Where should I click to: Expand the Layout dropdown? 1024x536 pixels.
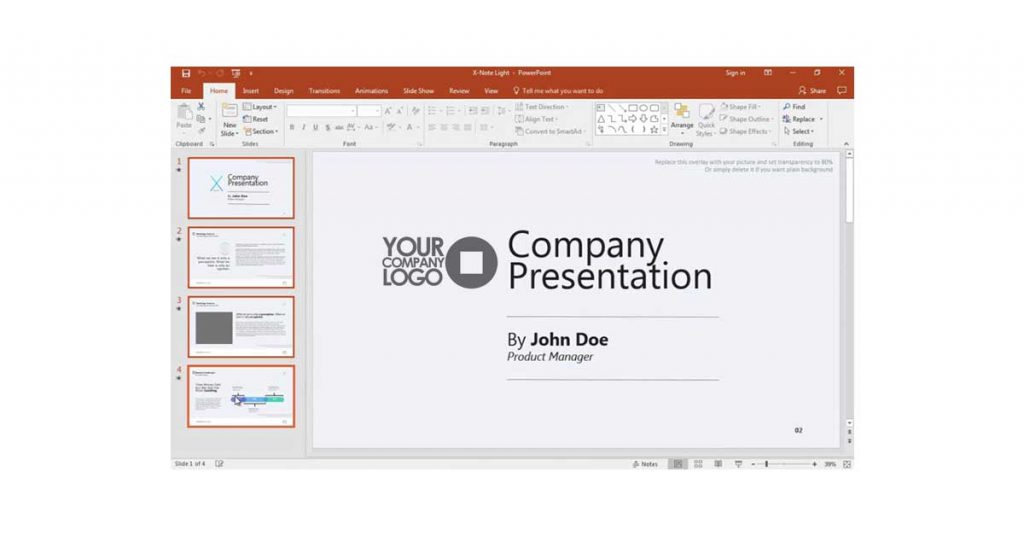coord(263,107)
